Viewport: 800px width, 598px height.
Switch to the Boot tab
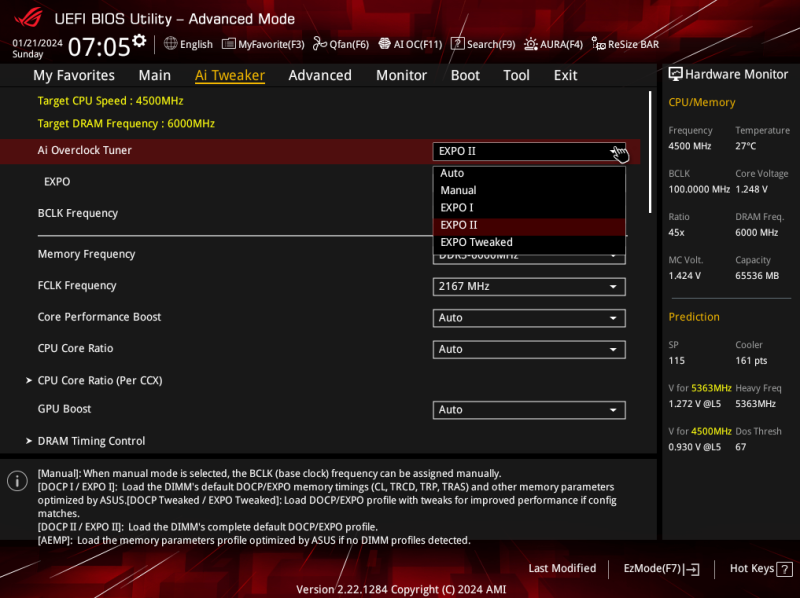coord(465,76)
